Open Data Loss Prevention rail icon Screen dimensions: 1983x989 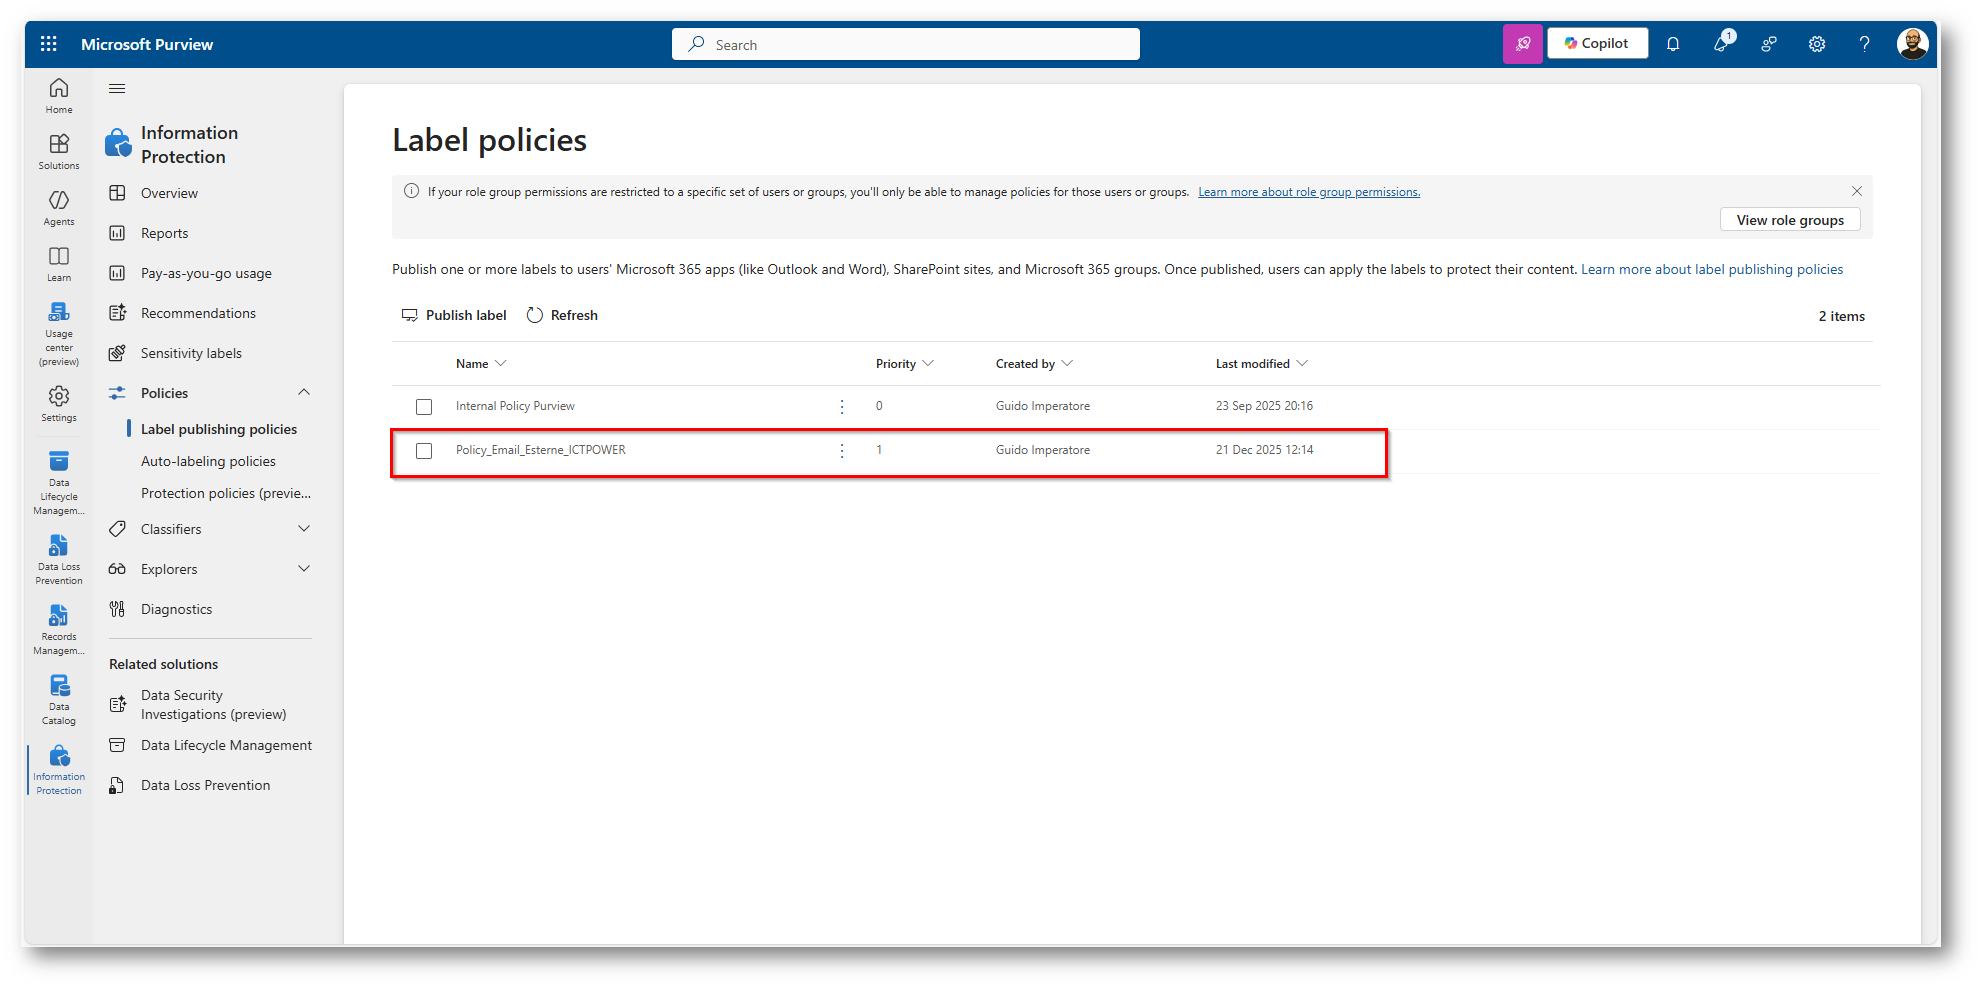(x=59, y=560)
